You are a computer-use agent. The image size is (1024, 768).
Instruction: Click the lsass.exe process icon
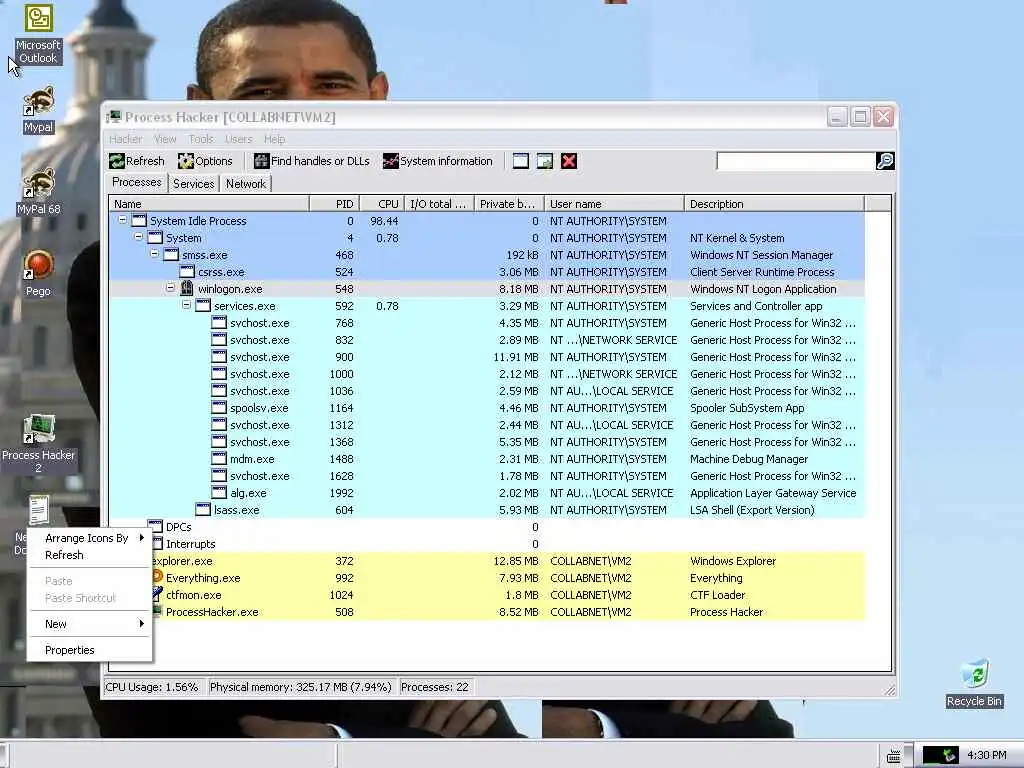[x=203, y=509]
